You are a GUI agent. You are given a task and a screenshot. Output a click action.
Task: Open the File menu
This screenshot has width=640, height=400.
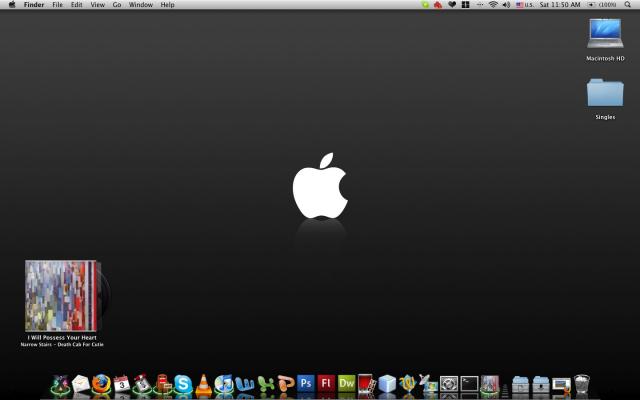point(58,5)
